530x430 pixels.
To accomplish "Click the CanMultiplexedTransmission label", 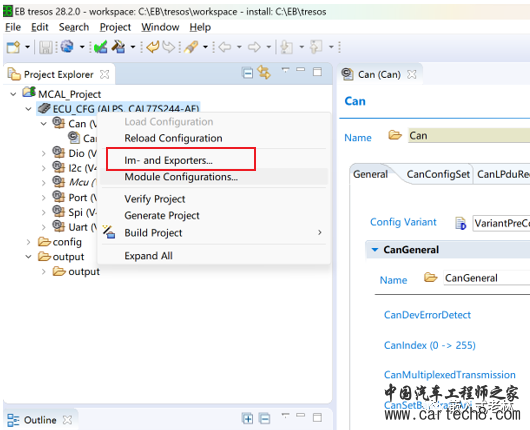I will click(x=450, y=375).
